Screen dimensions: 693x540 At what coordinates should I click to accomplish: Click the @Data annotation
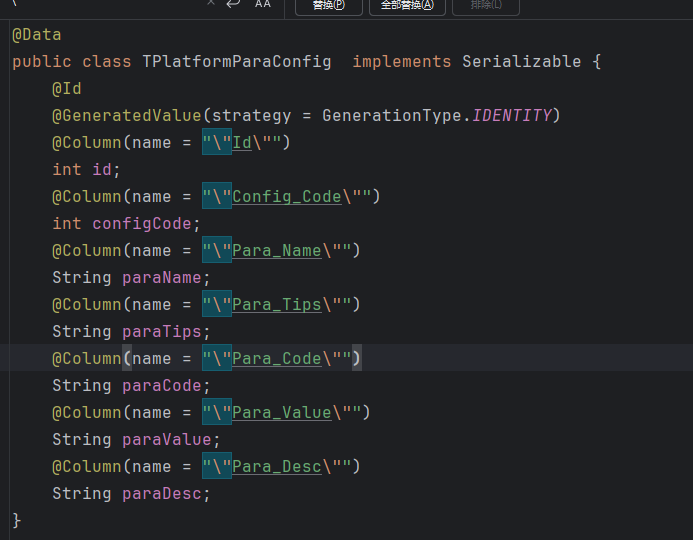point(37,35)
